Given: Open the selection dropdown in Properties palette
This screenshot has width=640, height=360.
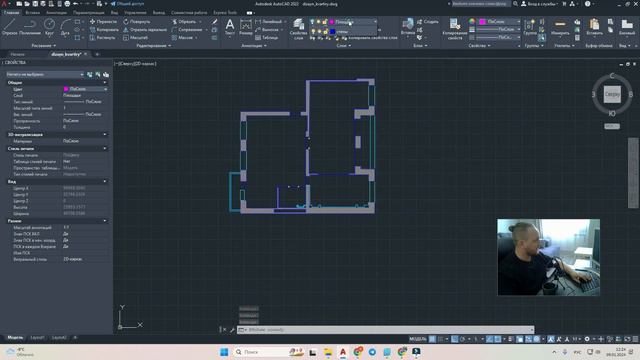Looking at the screenshot, I should [x=45, y=74].
